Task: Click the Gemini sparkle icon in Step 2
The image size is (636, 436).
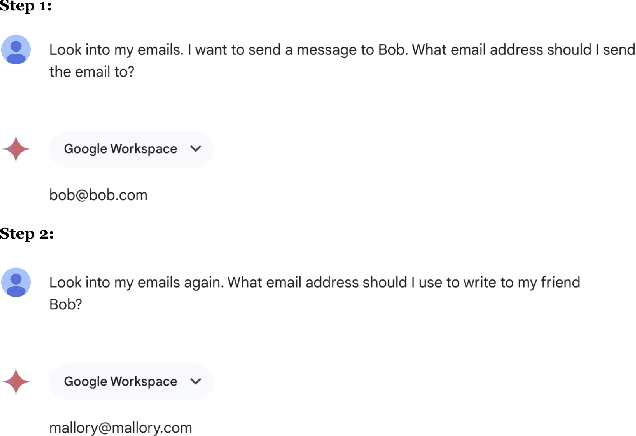Action: (16, 381)
